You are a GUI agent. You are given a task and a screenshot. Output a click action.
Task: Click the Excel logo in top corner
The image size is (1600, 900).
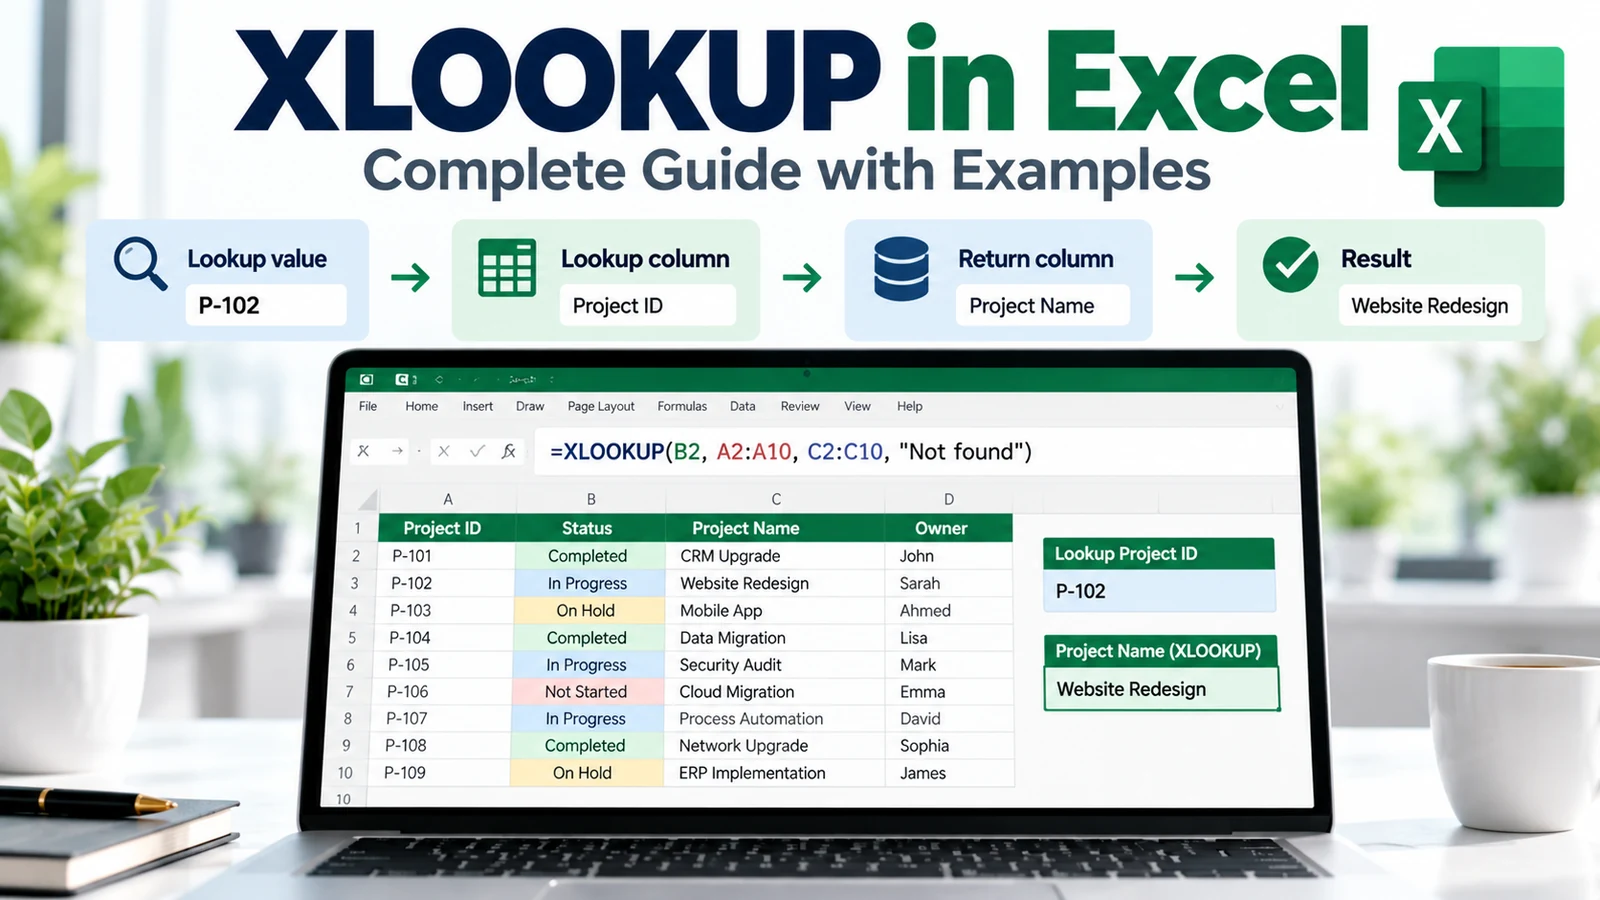pos(1481,127)
